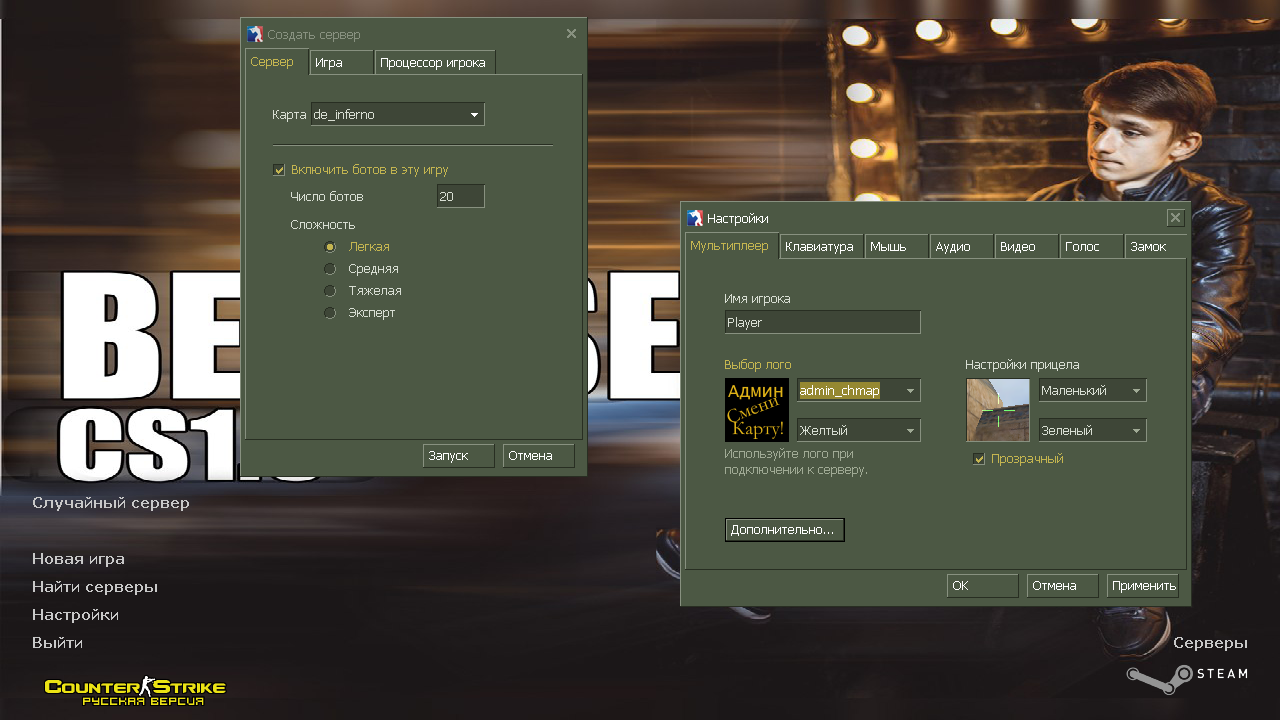Toggle the Включить ботов в эту игру checkbox

[280, 170]
